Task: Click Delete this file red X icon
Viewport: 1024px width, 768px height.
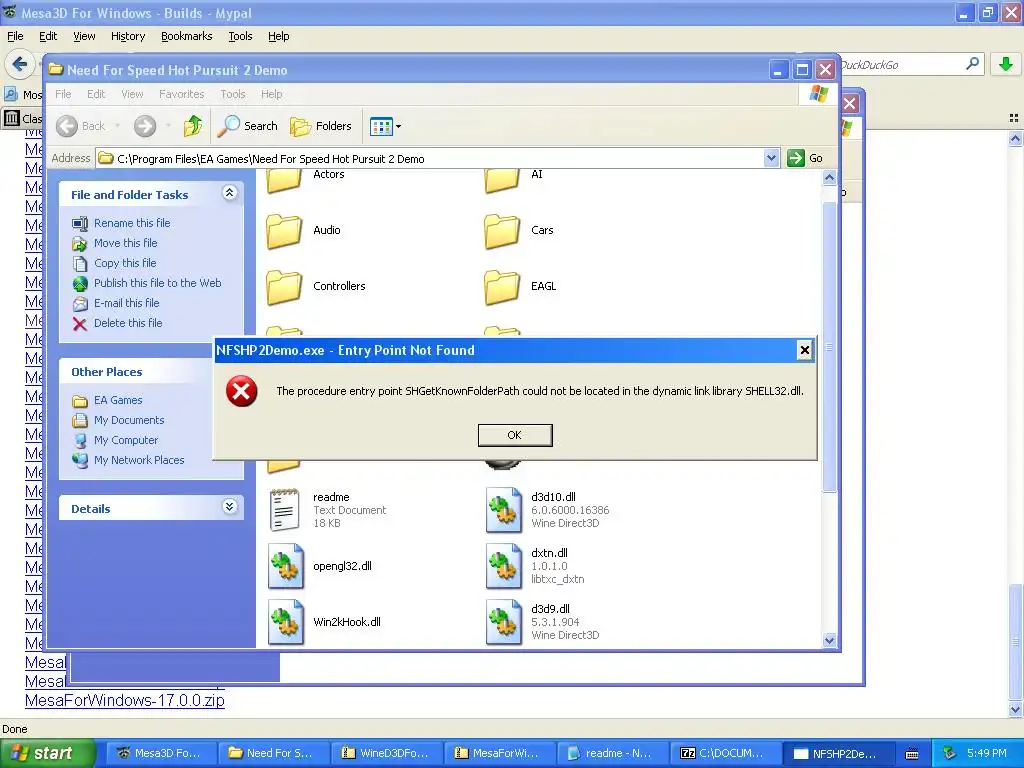Action: coord(80,324)
